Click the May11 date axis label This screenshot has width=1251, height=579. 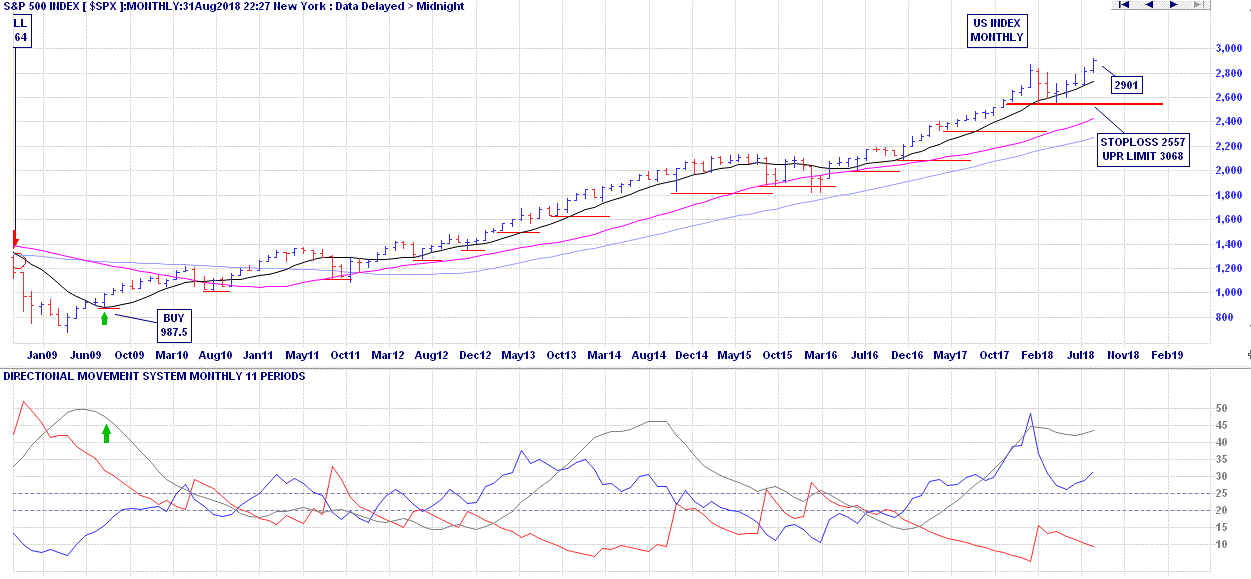302,355
